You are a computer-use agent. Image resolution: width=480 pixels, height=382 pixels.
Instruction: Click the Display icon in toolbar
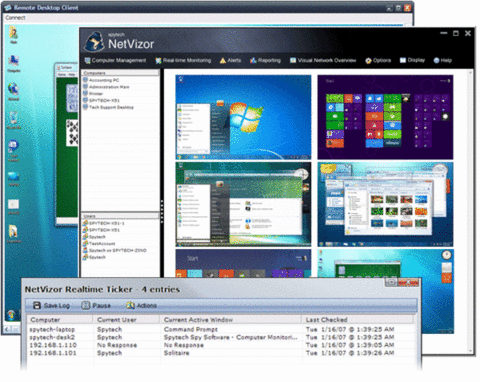tap(403, 60)
